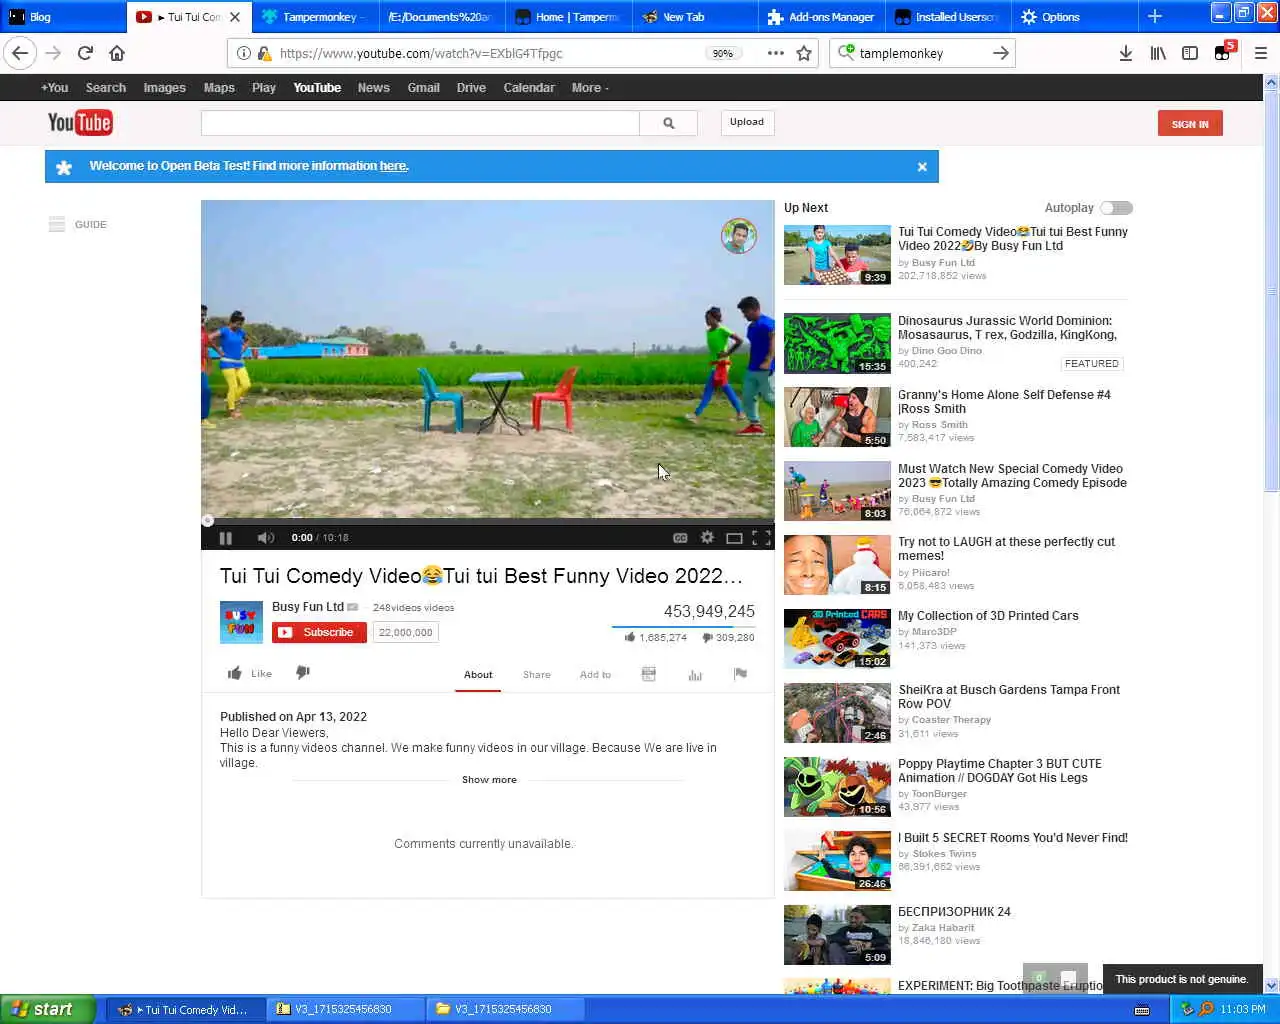Open Tampermonkey extension icon with badge
This screenshot has width=1280, height=1024.
(x=1224, y=52)
